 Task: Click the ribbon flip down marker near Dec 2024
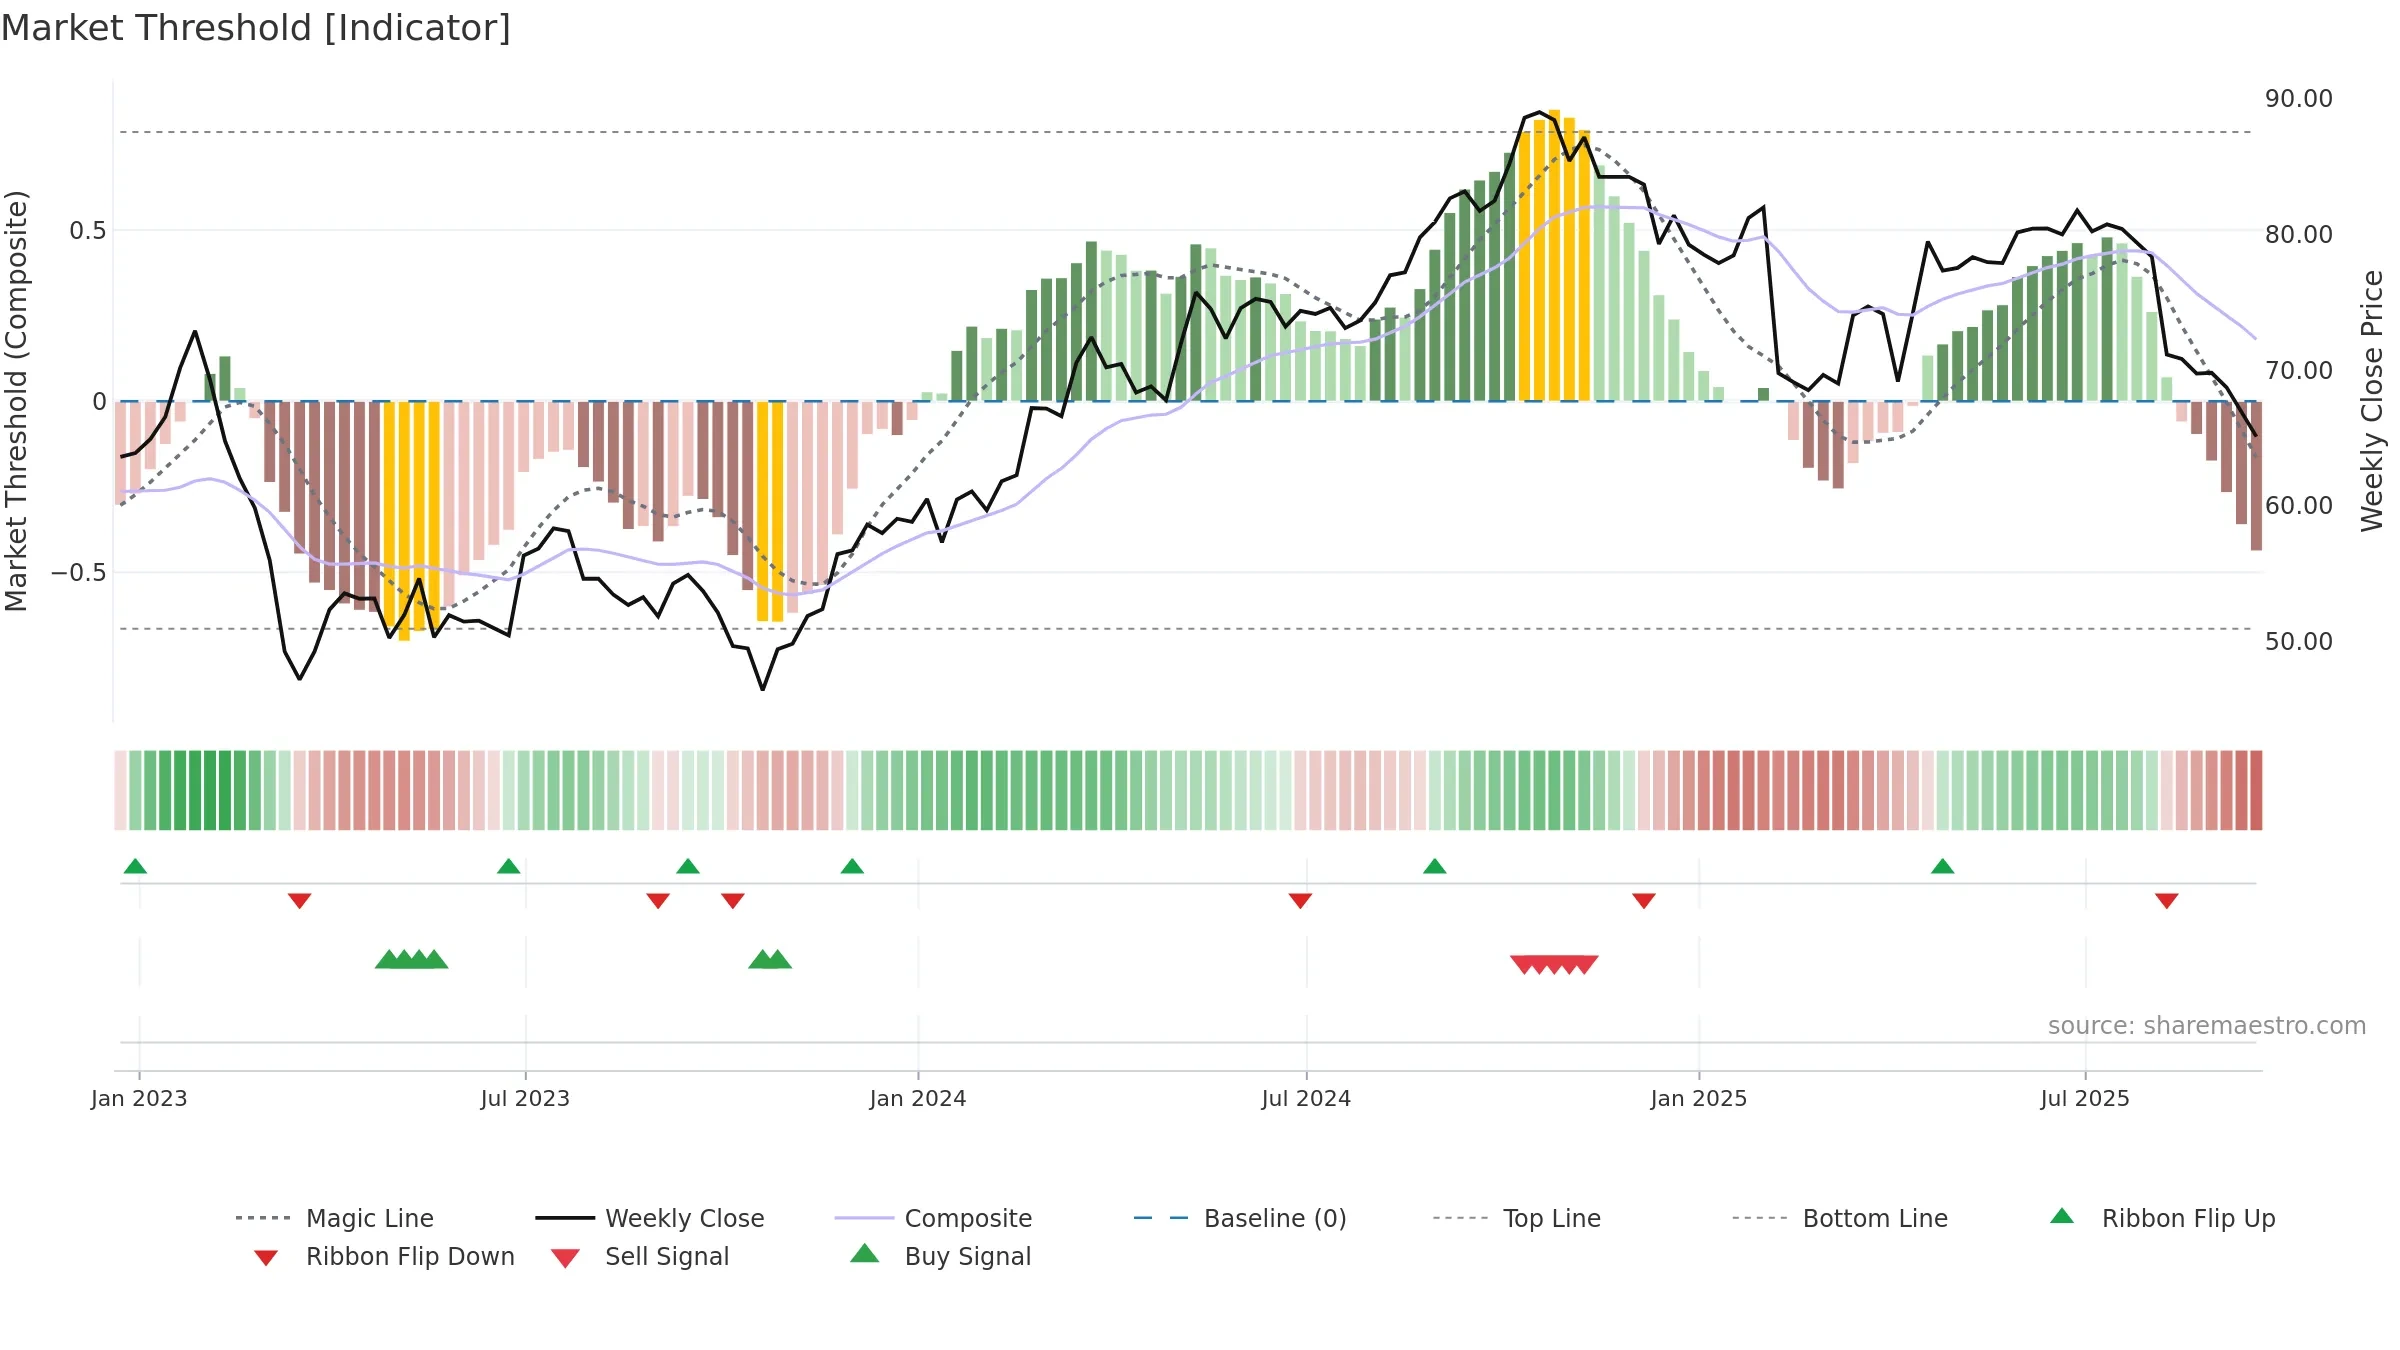(1644, 901)
